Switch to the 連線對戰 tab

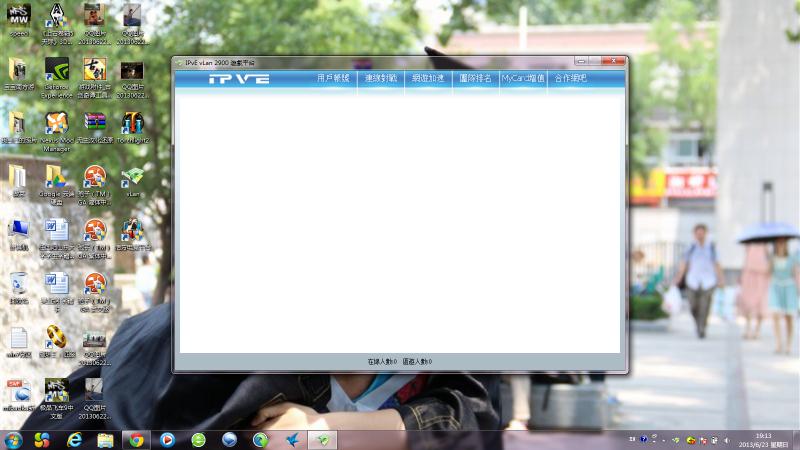click(x=381, y=78)
